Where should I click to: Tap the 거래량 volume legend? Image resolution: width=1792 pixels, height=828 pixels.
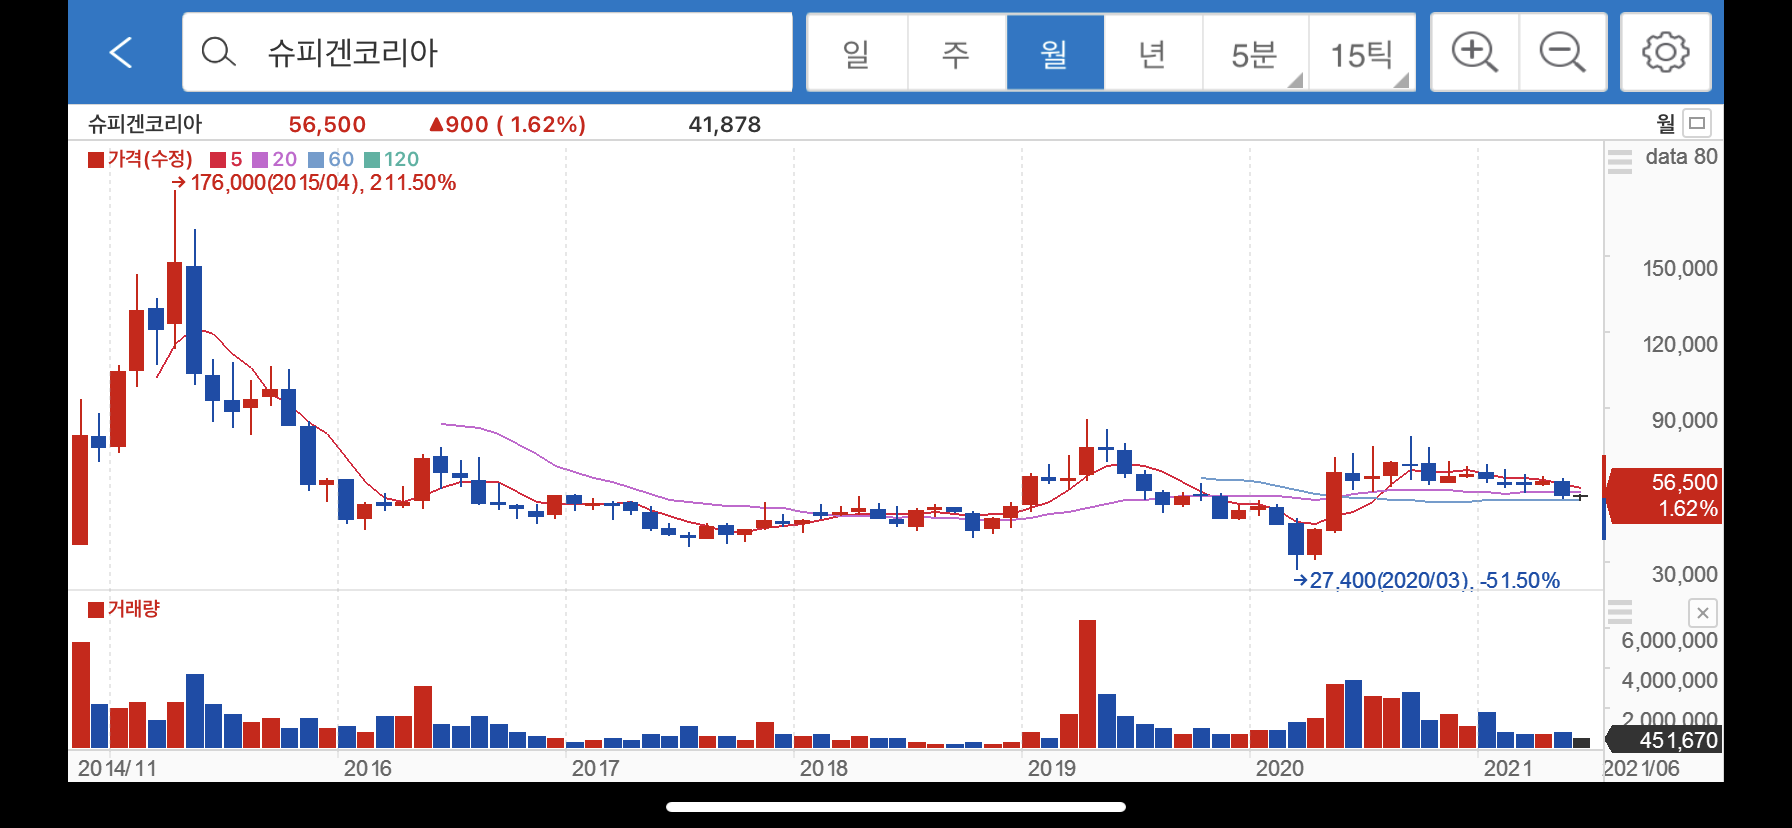tap(124, 609)
